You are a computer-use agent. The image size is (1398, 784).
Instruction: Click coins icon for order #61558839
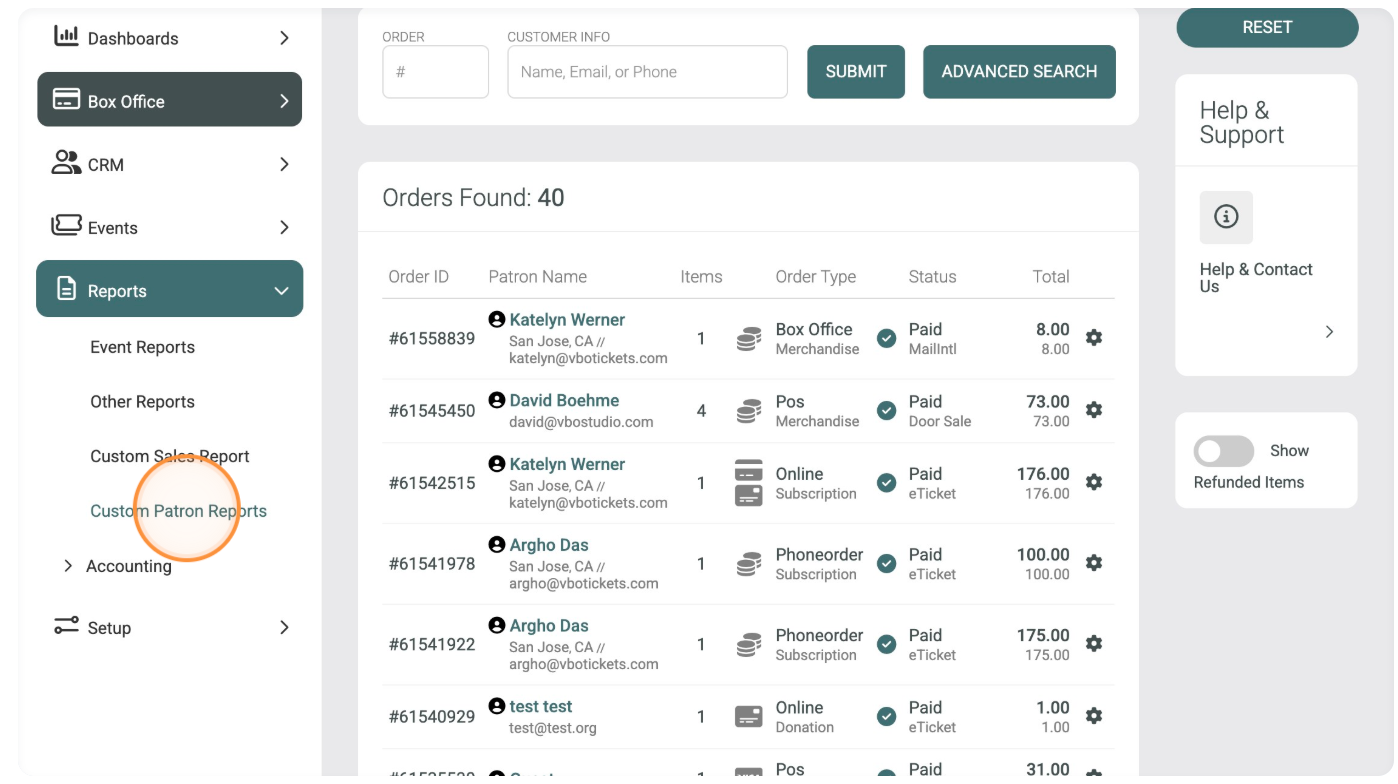[x=748, y=339]
